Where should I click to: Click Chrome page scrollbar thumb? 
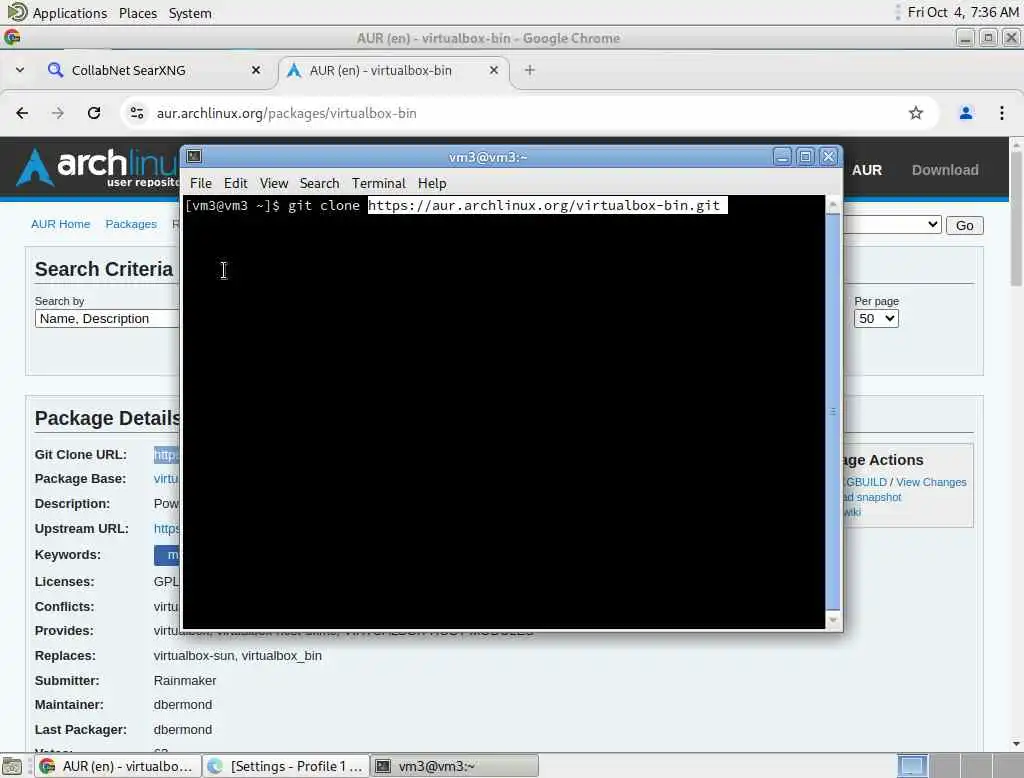pos(1016,219)
